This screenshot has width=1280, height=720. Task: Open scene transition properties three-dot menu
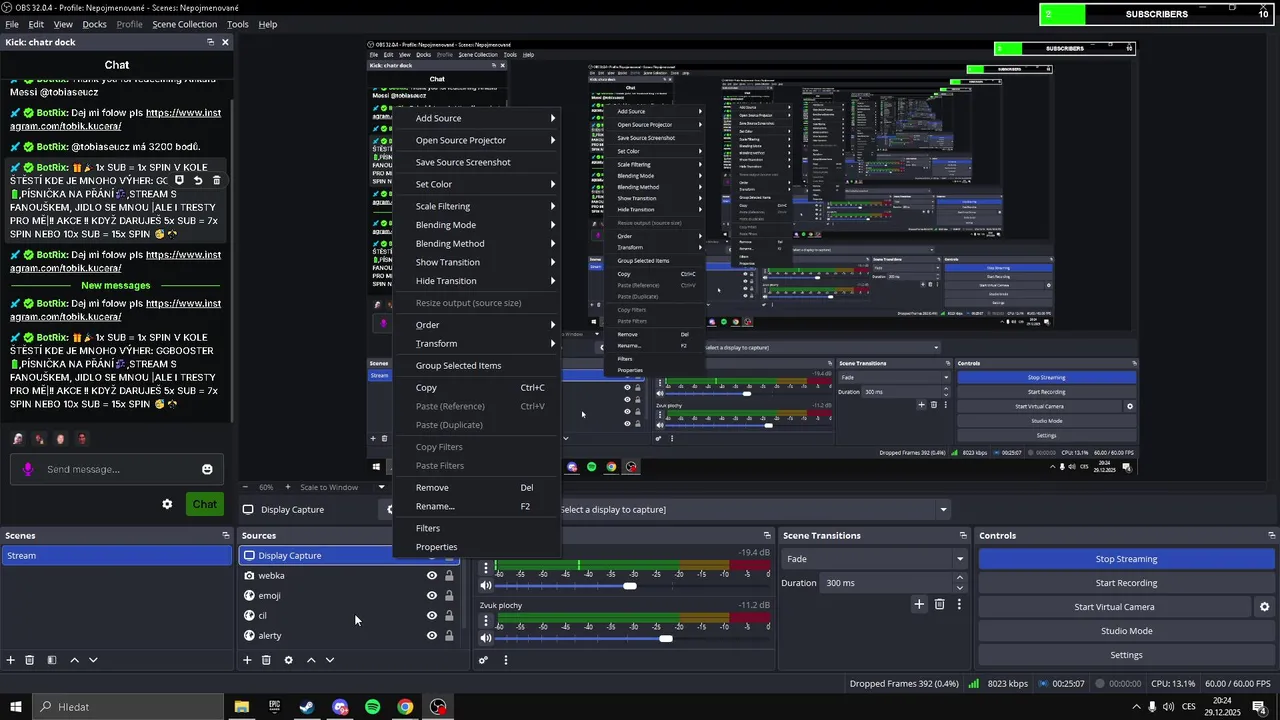[x=959, y=604]
